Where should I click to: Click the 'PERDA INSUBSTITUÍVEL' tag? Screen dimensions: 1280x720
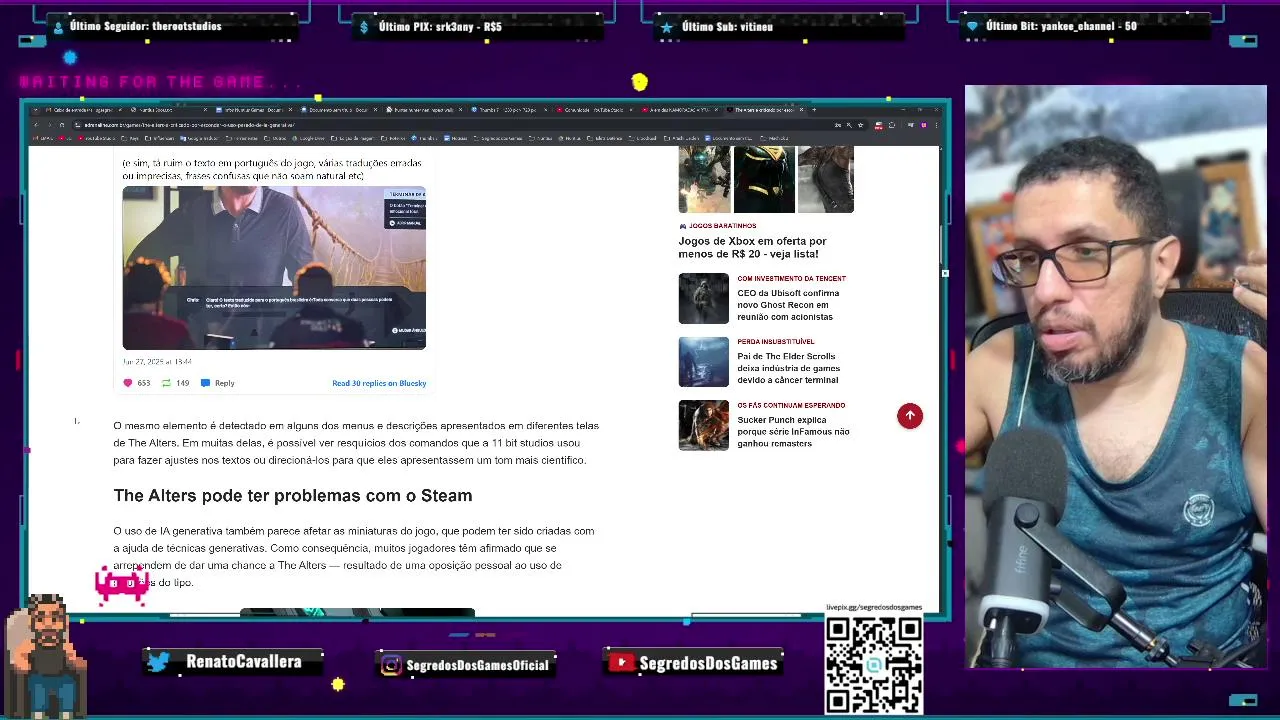pyautogui.click(x=775, y=342)
